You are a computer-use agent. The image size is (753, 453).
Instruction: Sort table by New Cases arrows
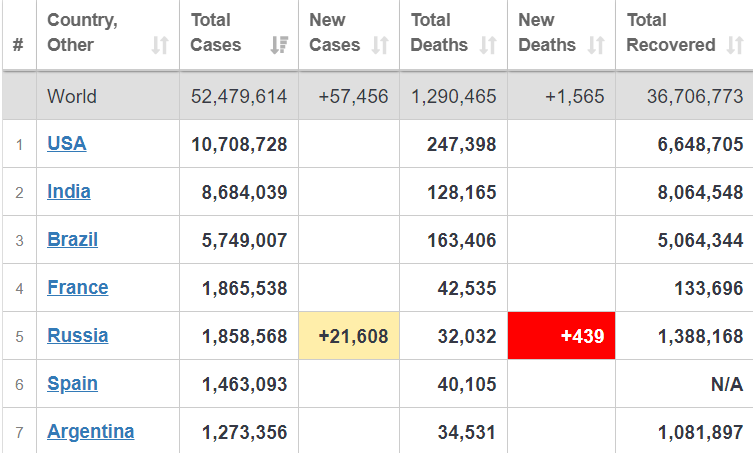(380, 45)
